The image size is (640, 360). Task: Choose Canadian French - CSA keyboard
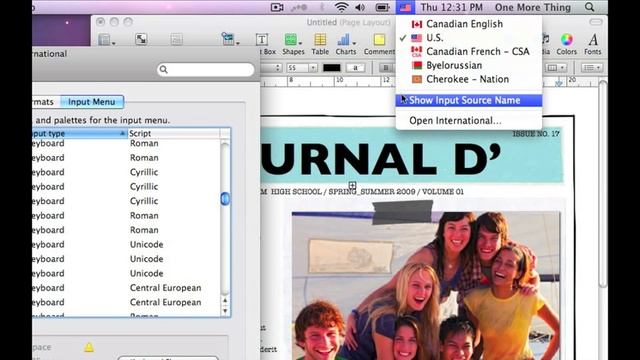coord(469,52)
